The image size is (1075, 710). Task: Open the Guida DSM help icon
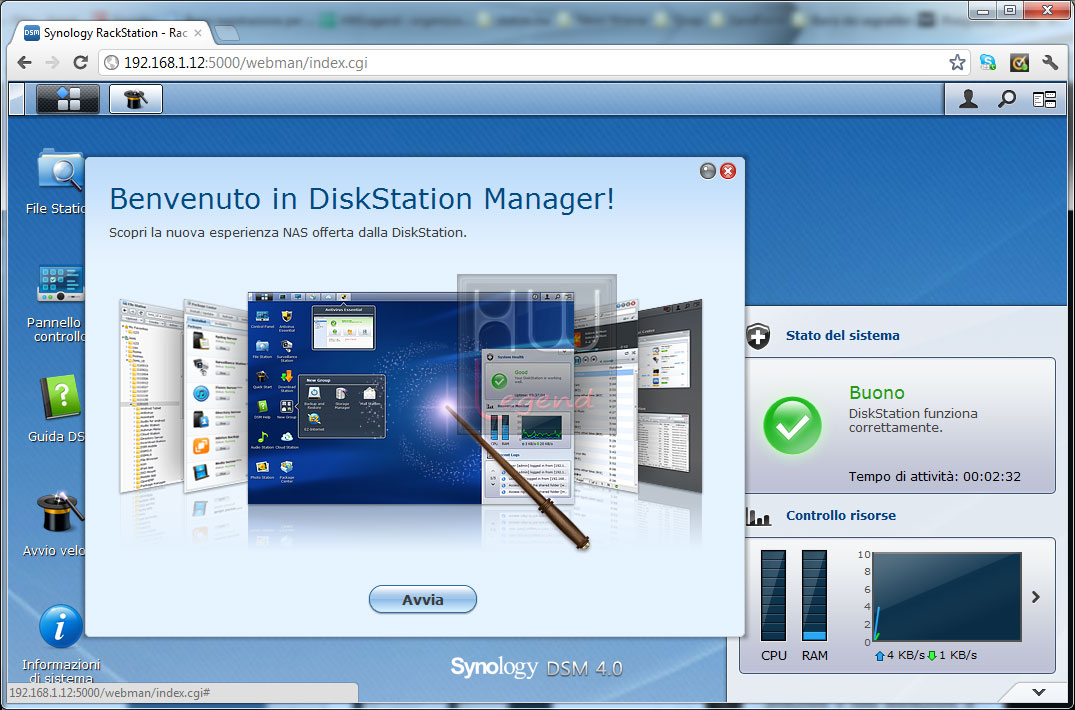(60, 409)
